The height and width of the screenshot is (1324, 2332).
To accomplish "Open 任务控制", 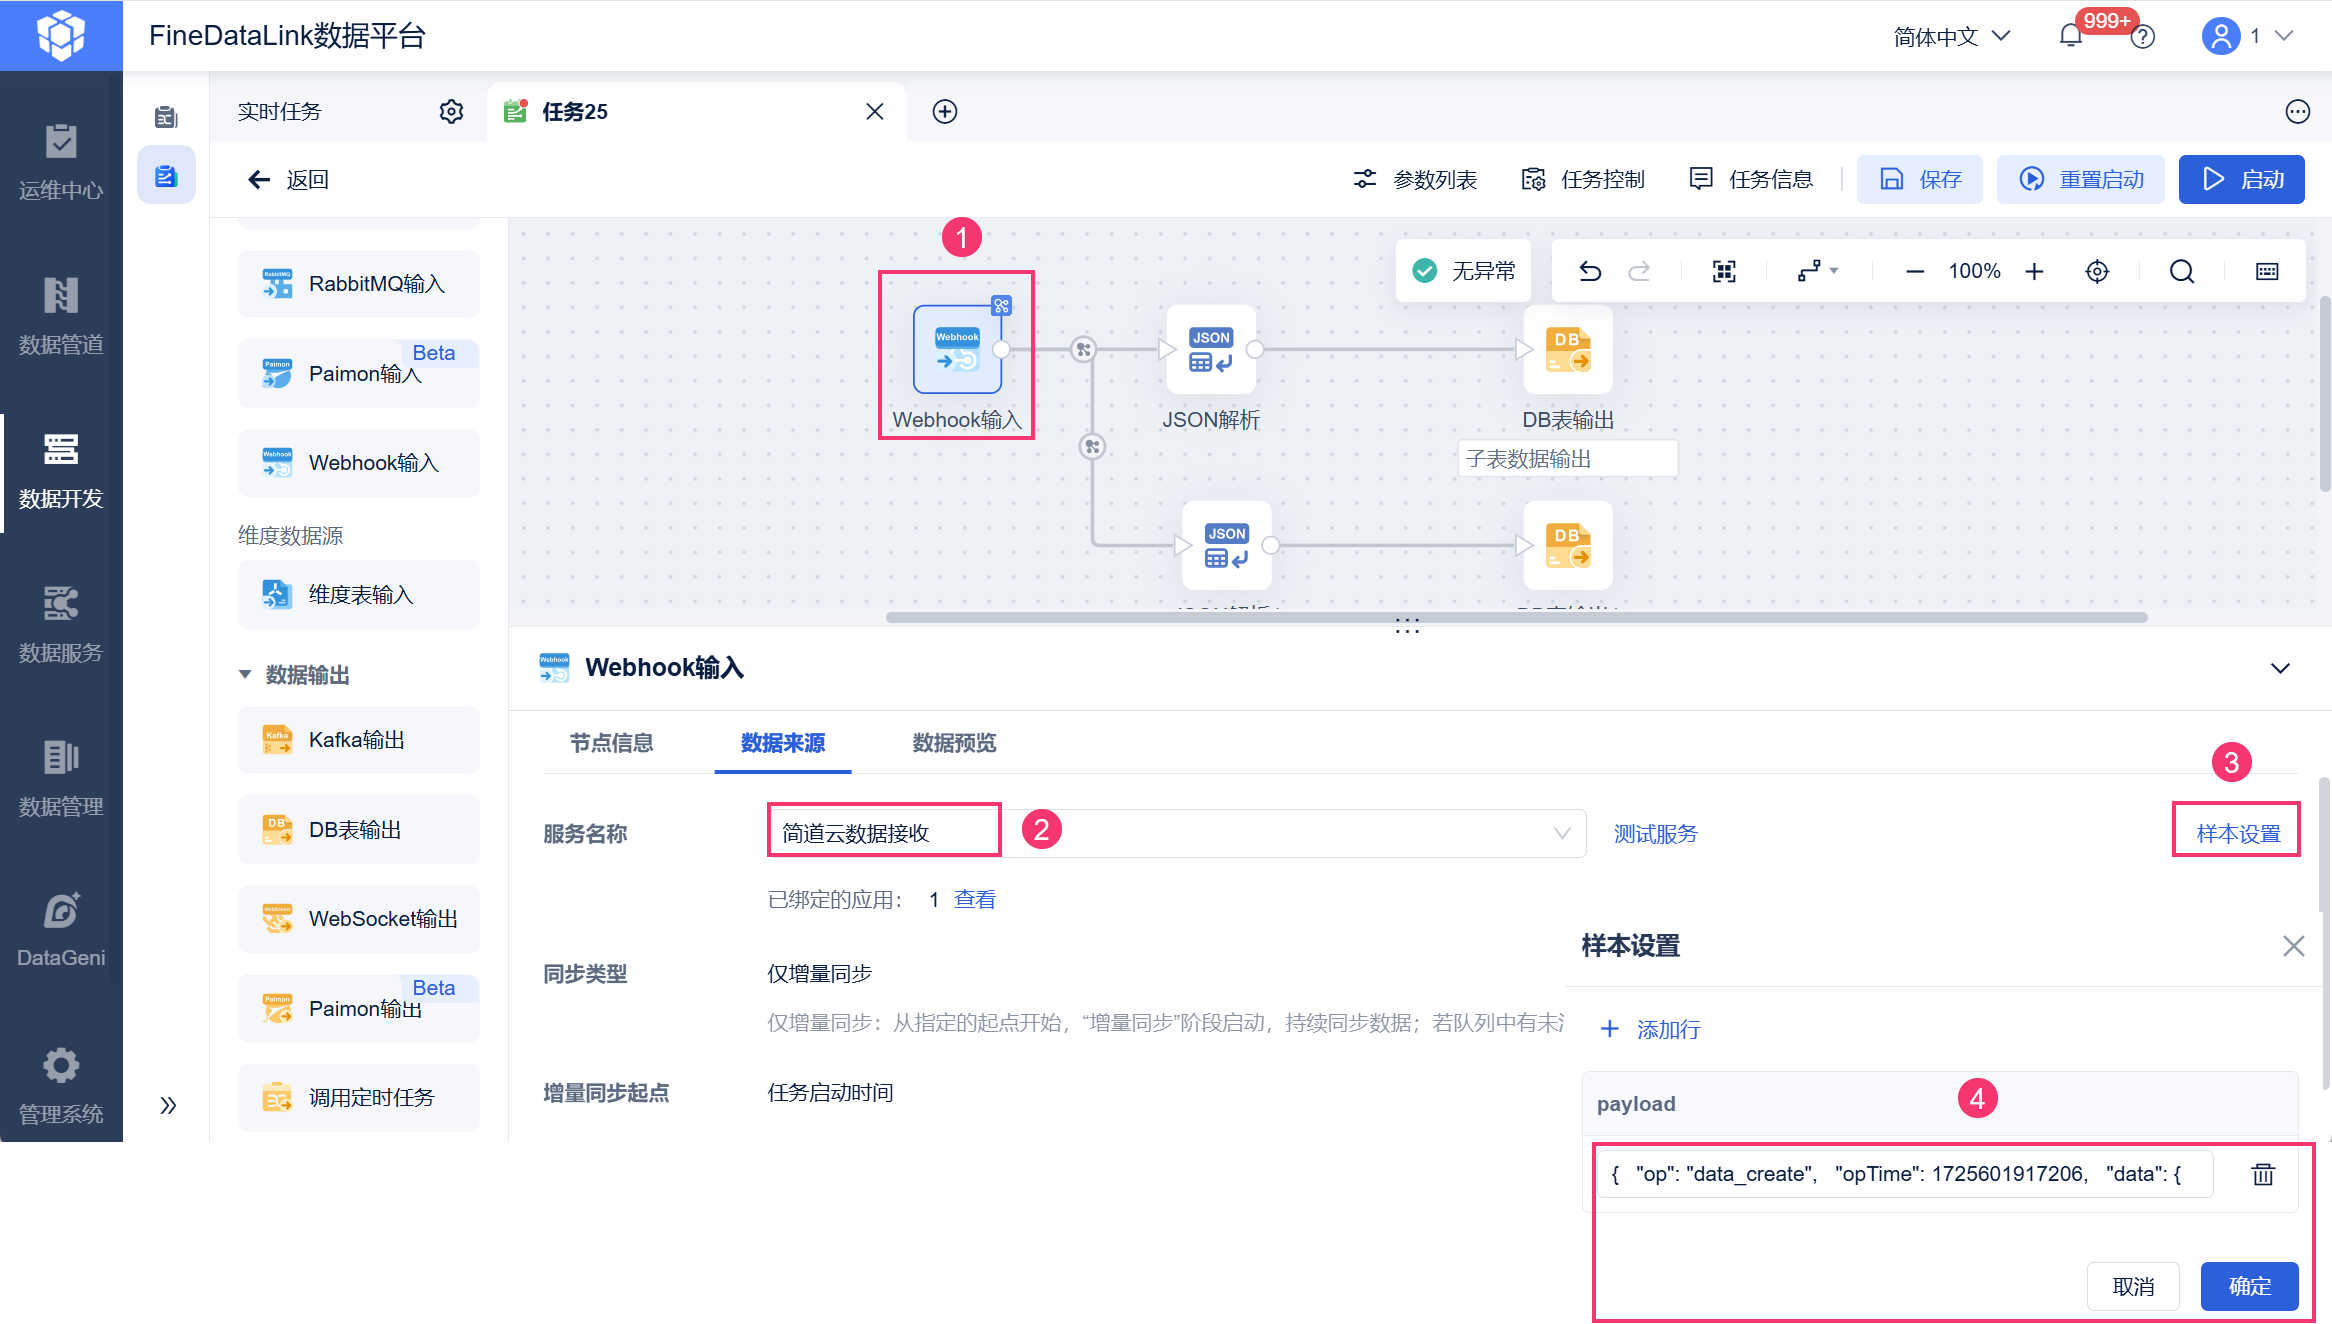I will click(x=1583, y=179).
